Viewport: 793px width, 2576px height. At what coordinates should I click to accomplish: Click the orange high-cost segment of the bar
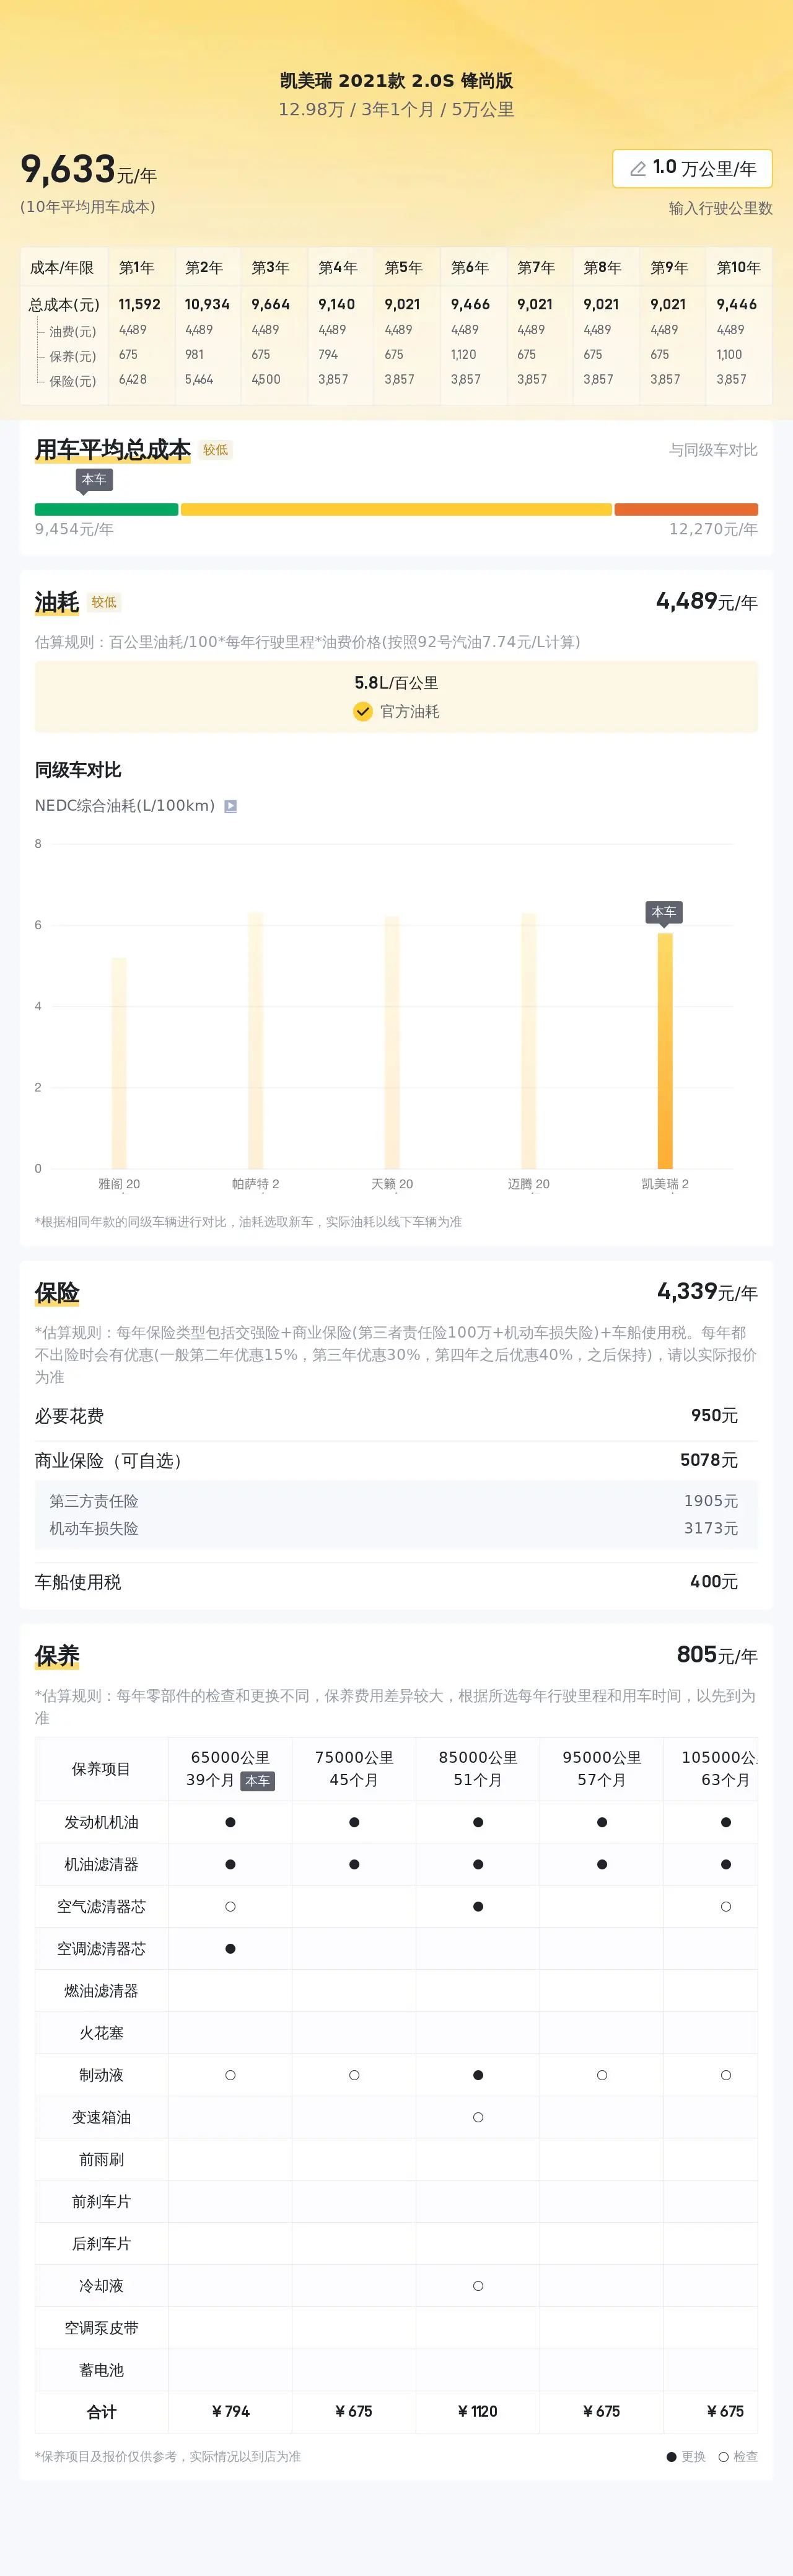pos(686,510)
